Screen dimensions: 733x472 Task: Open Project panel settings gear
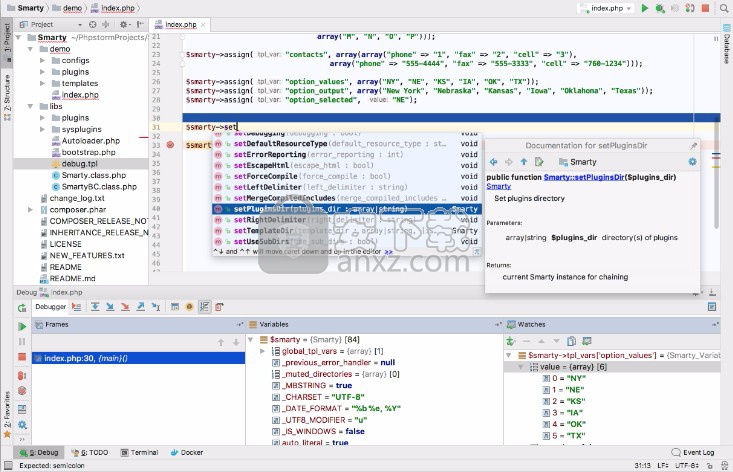point(123,24)
